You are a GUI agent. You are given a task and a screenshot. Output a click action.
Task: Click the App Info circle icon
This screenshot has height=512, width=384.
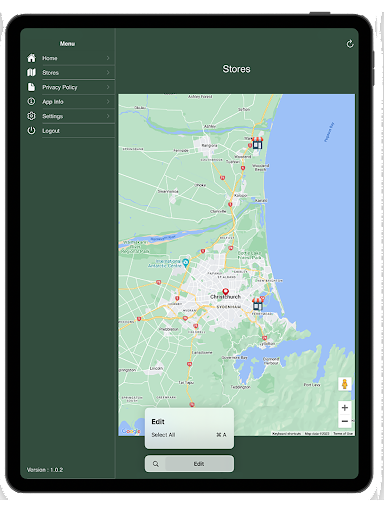(x=31, y=101)
